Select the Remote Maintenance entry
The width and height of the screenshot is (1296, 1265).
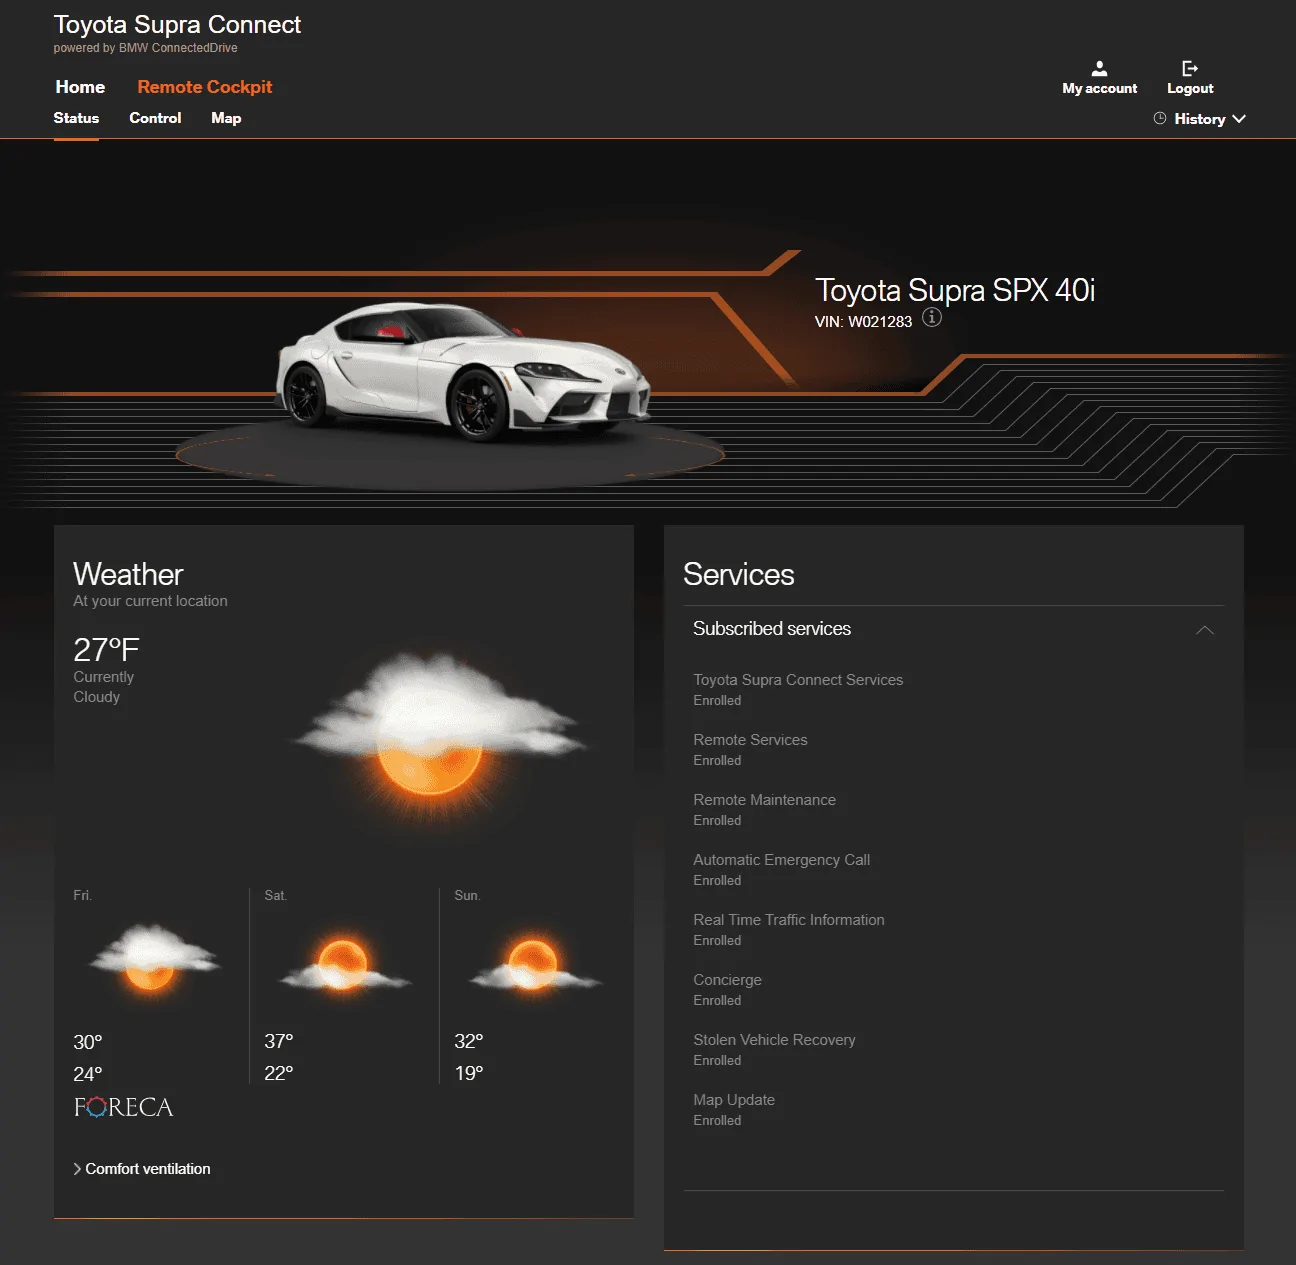point(764,809)
